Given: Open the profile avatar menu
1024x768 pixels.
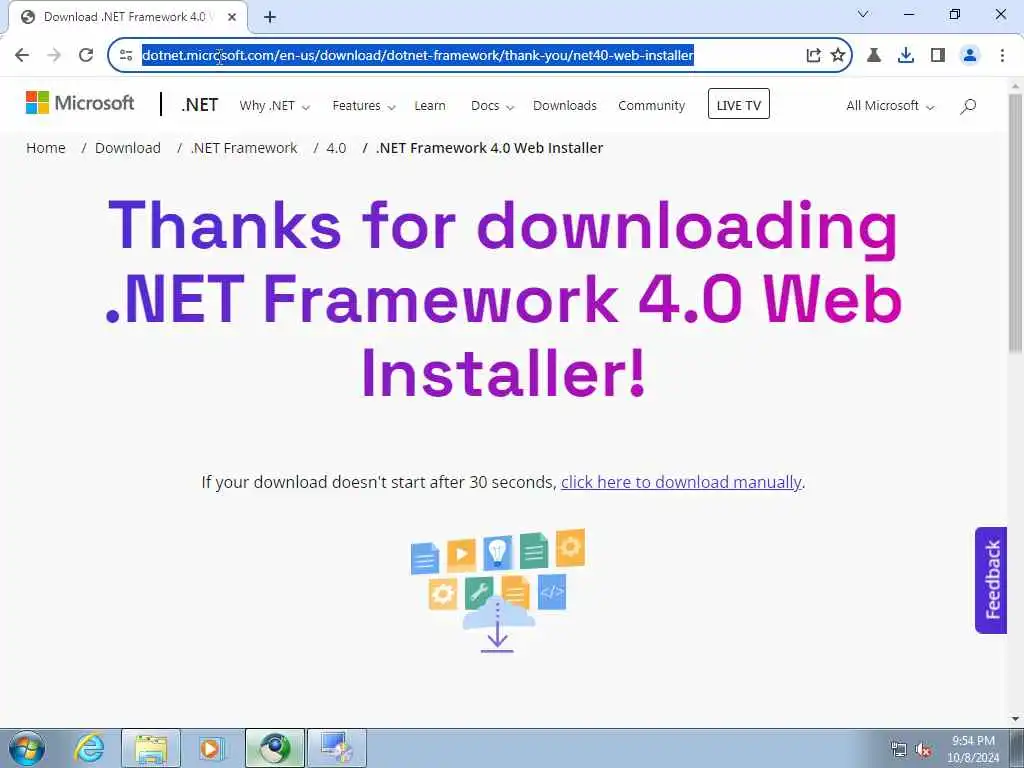Looking at the screenshot, I should tap(970, 55).
